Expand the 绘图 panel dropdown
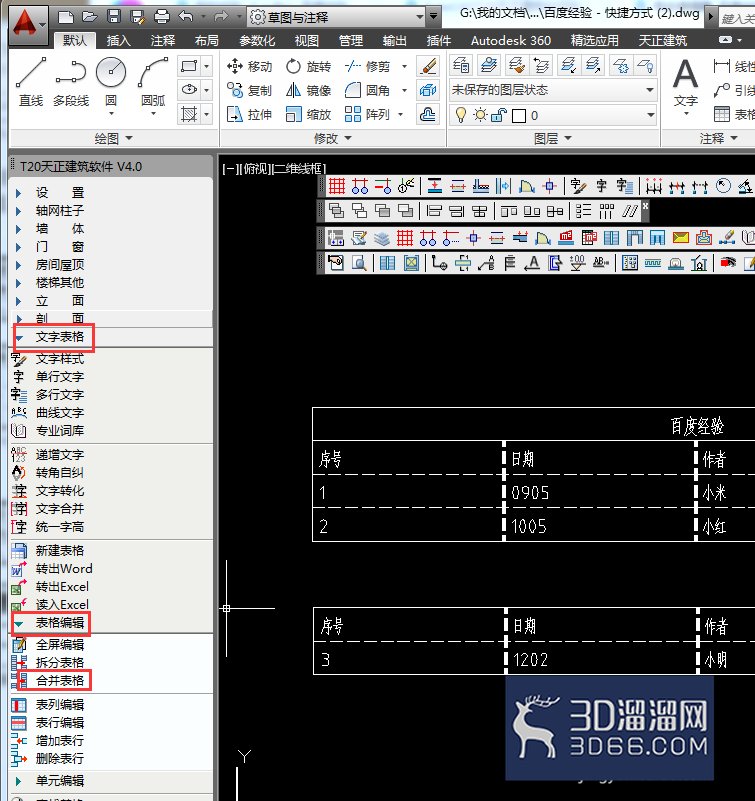 point(113,138)
